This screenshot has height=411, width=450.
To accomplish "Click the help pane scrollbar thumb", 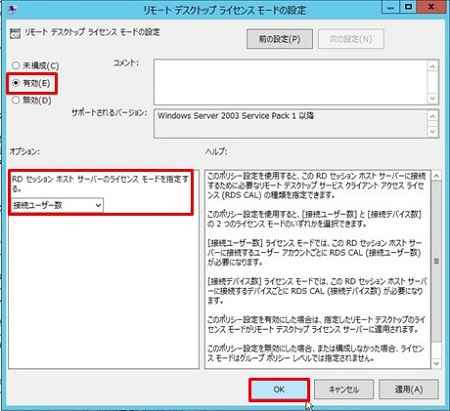I will point(436,261).
